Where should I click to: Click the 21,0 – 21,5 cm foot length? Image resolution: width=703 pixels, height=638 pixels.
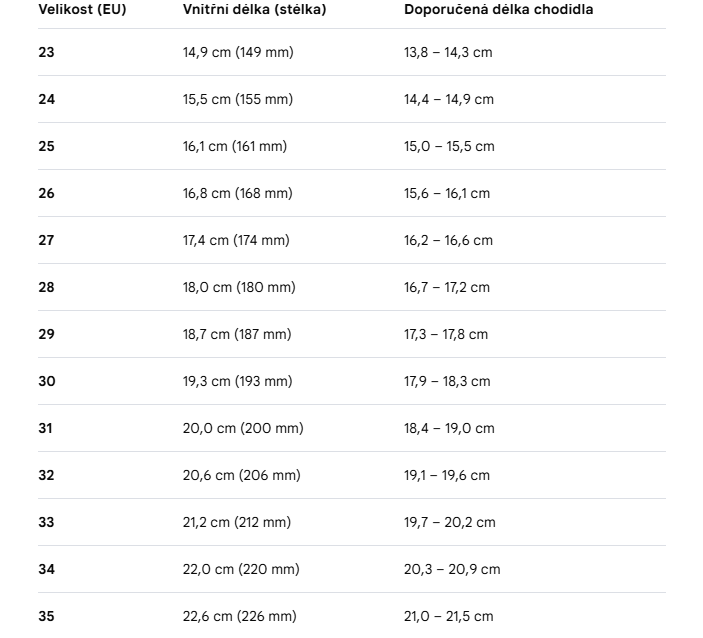point(448,616)
